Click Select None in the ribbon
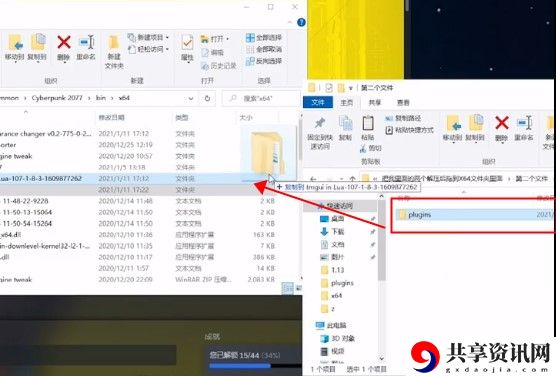Image resolution: width=556 pixels, height=376 pixels. click(264, 49)
